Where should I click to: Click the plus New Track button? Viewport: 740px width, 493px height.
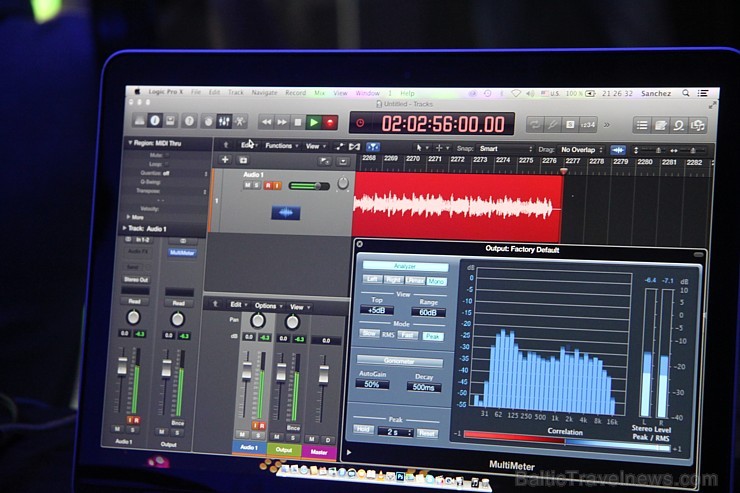(225, 160)
